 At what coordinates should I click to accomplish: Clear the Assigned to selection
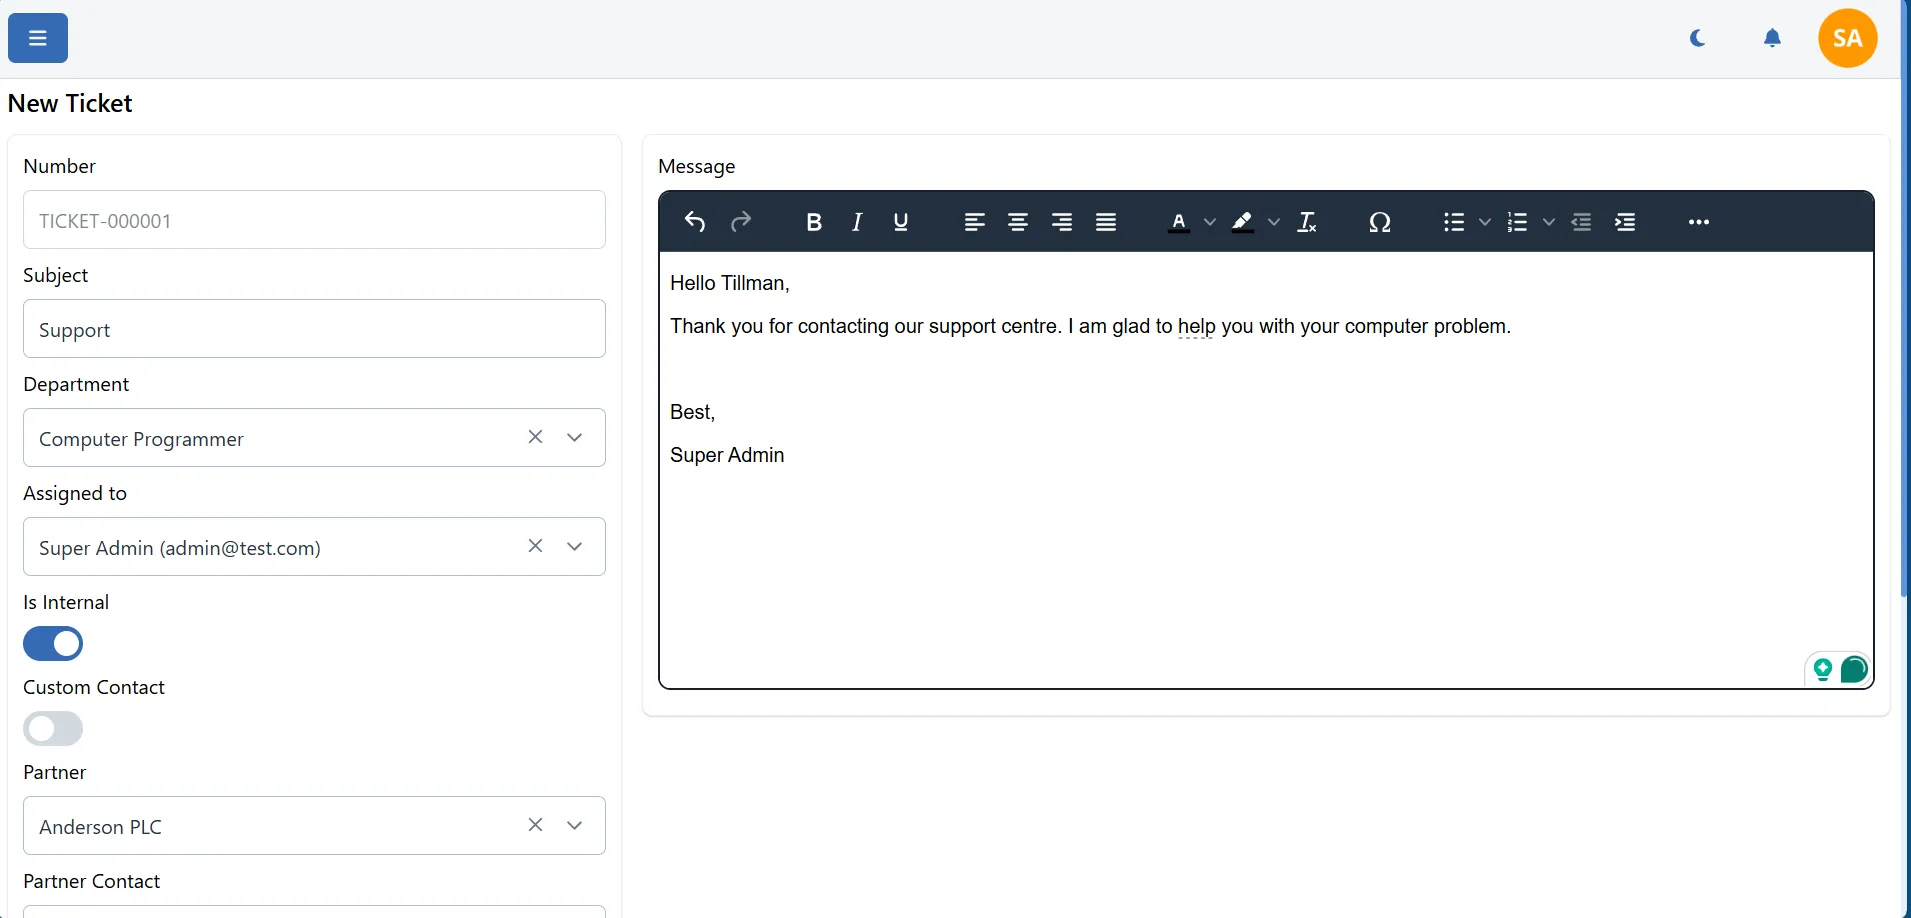[x=536, y=546]
